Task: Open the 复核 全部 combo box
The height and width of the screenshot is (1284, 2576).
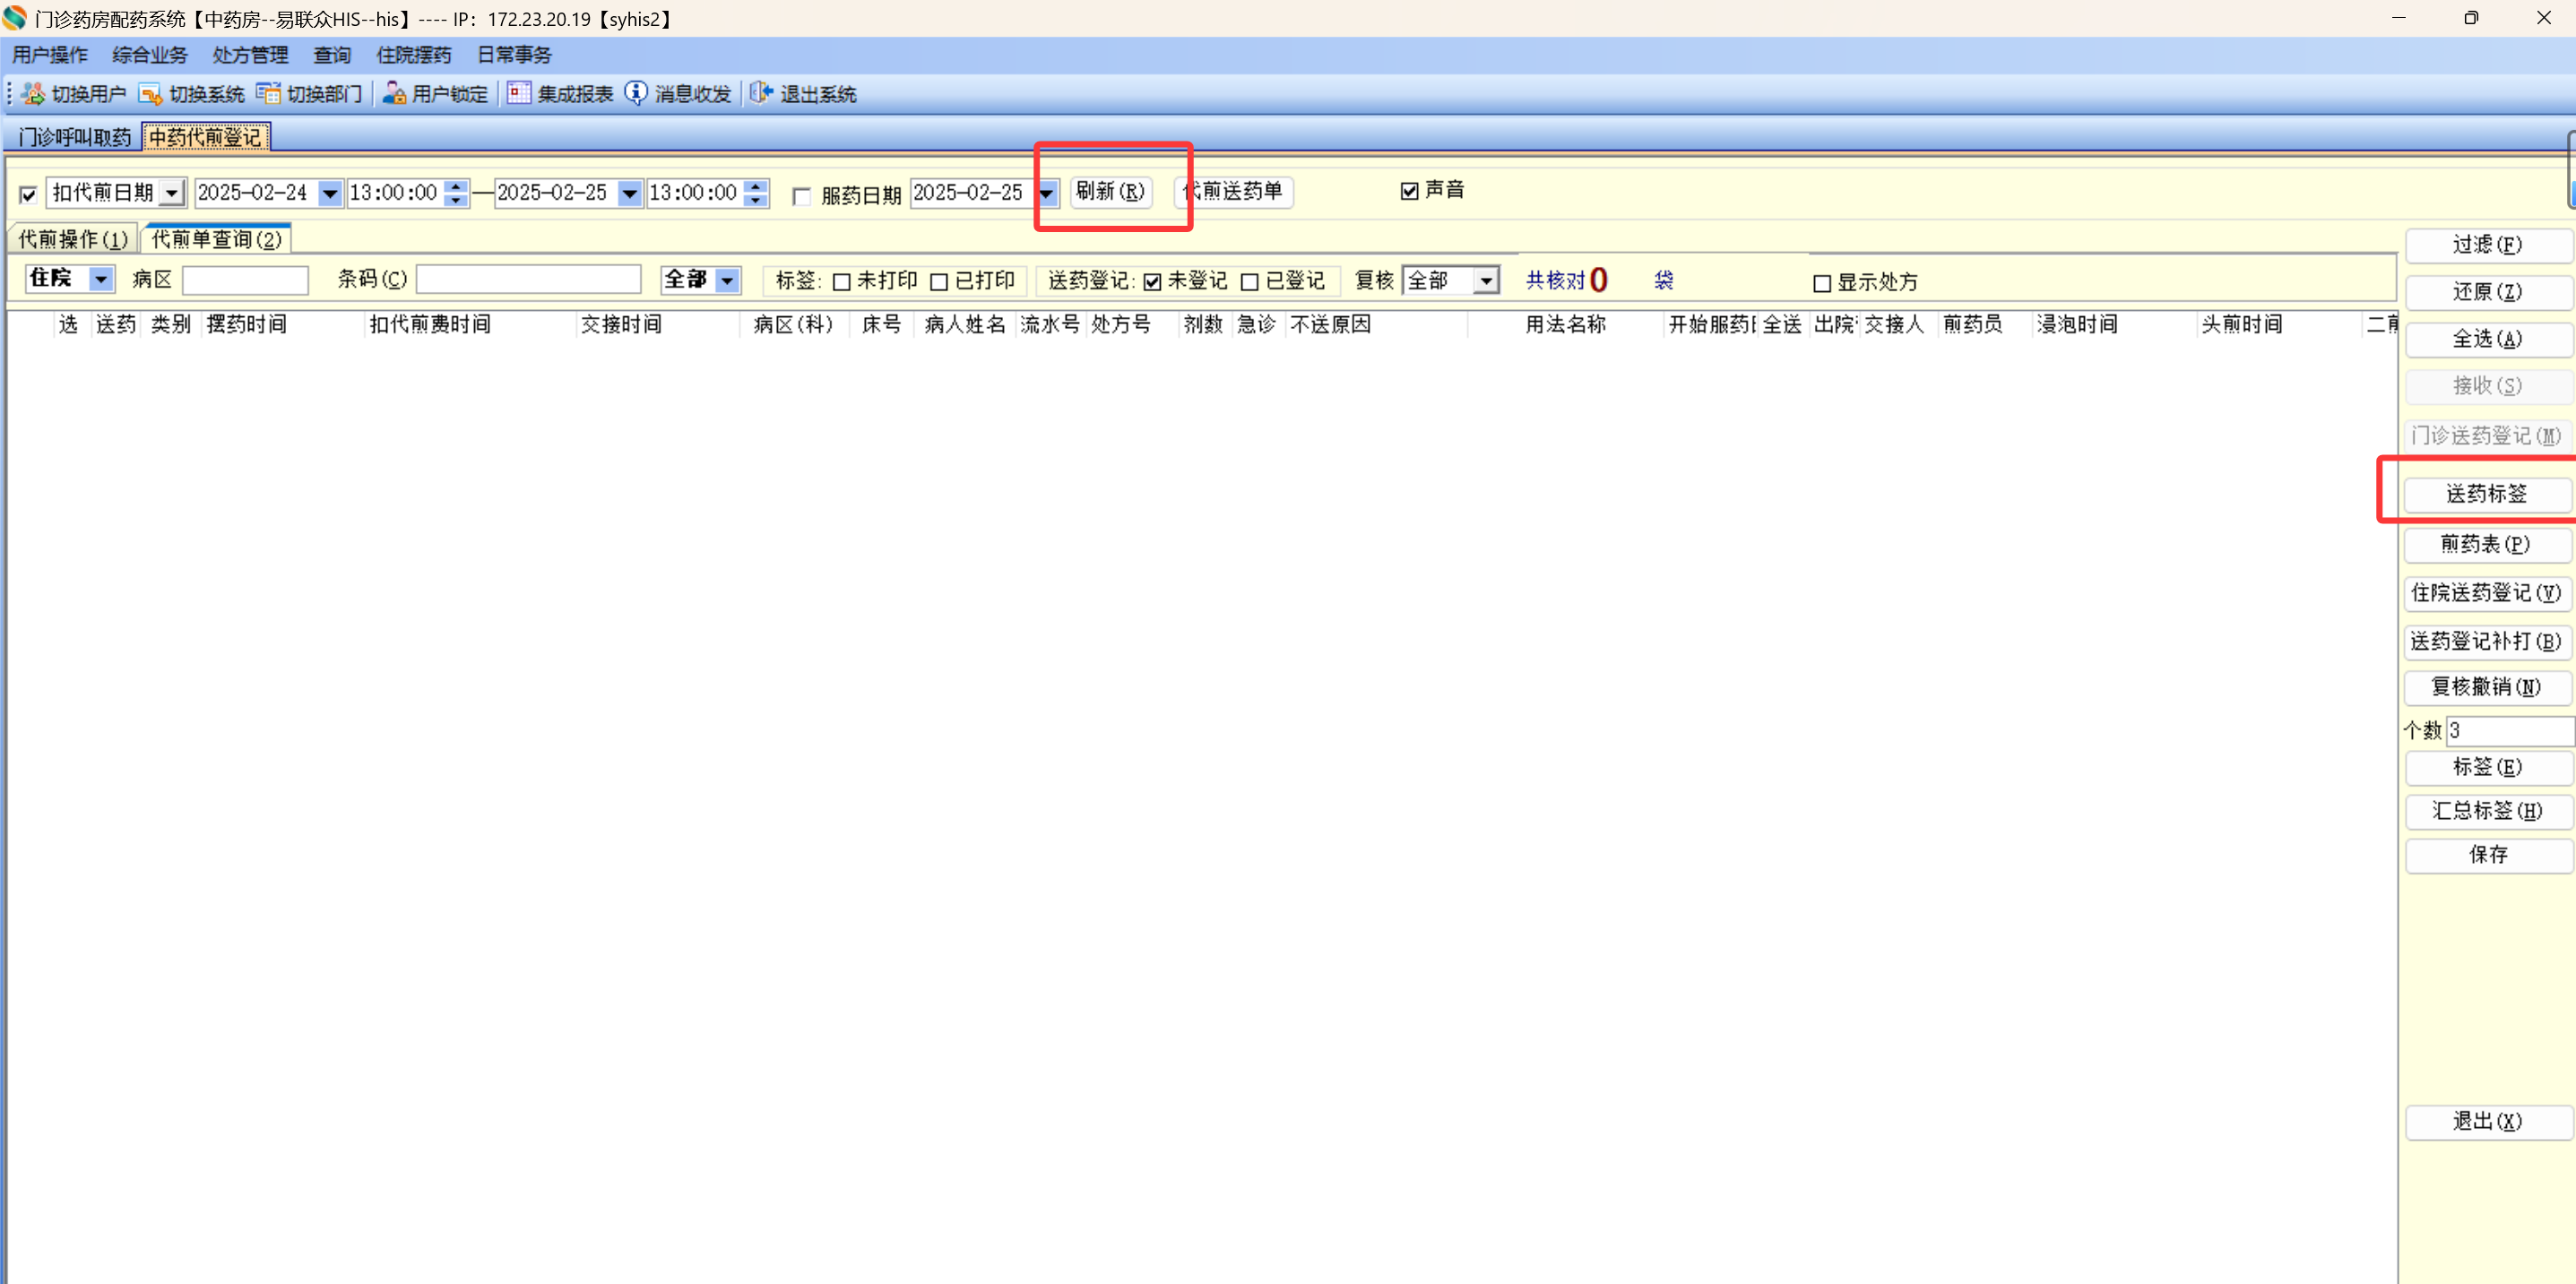Action: [1486, 281]
